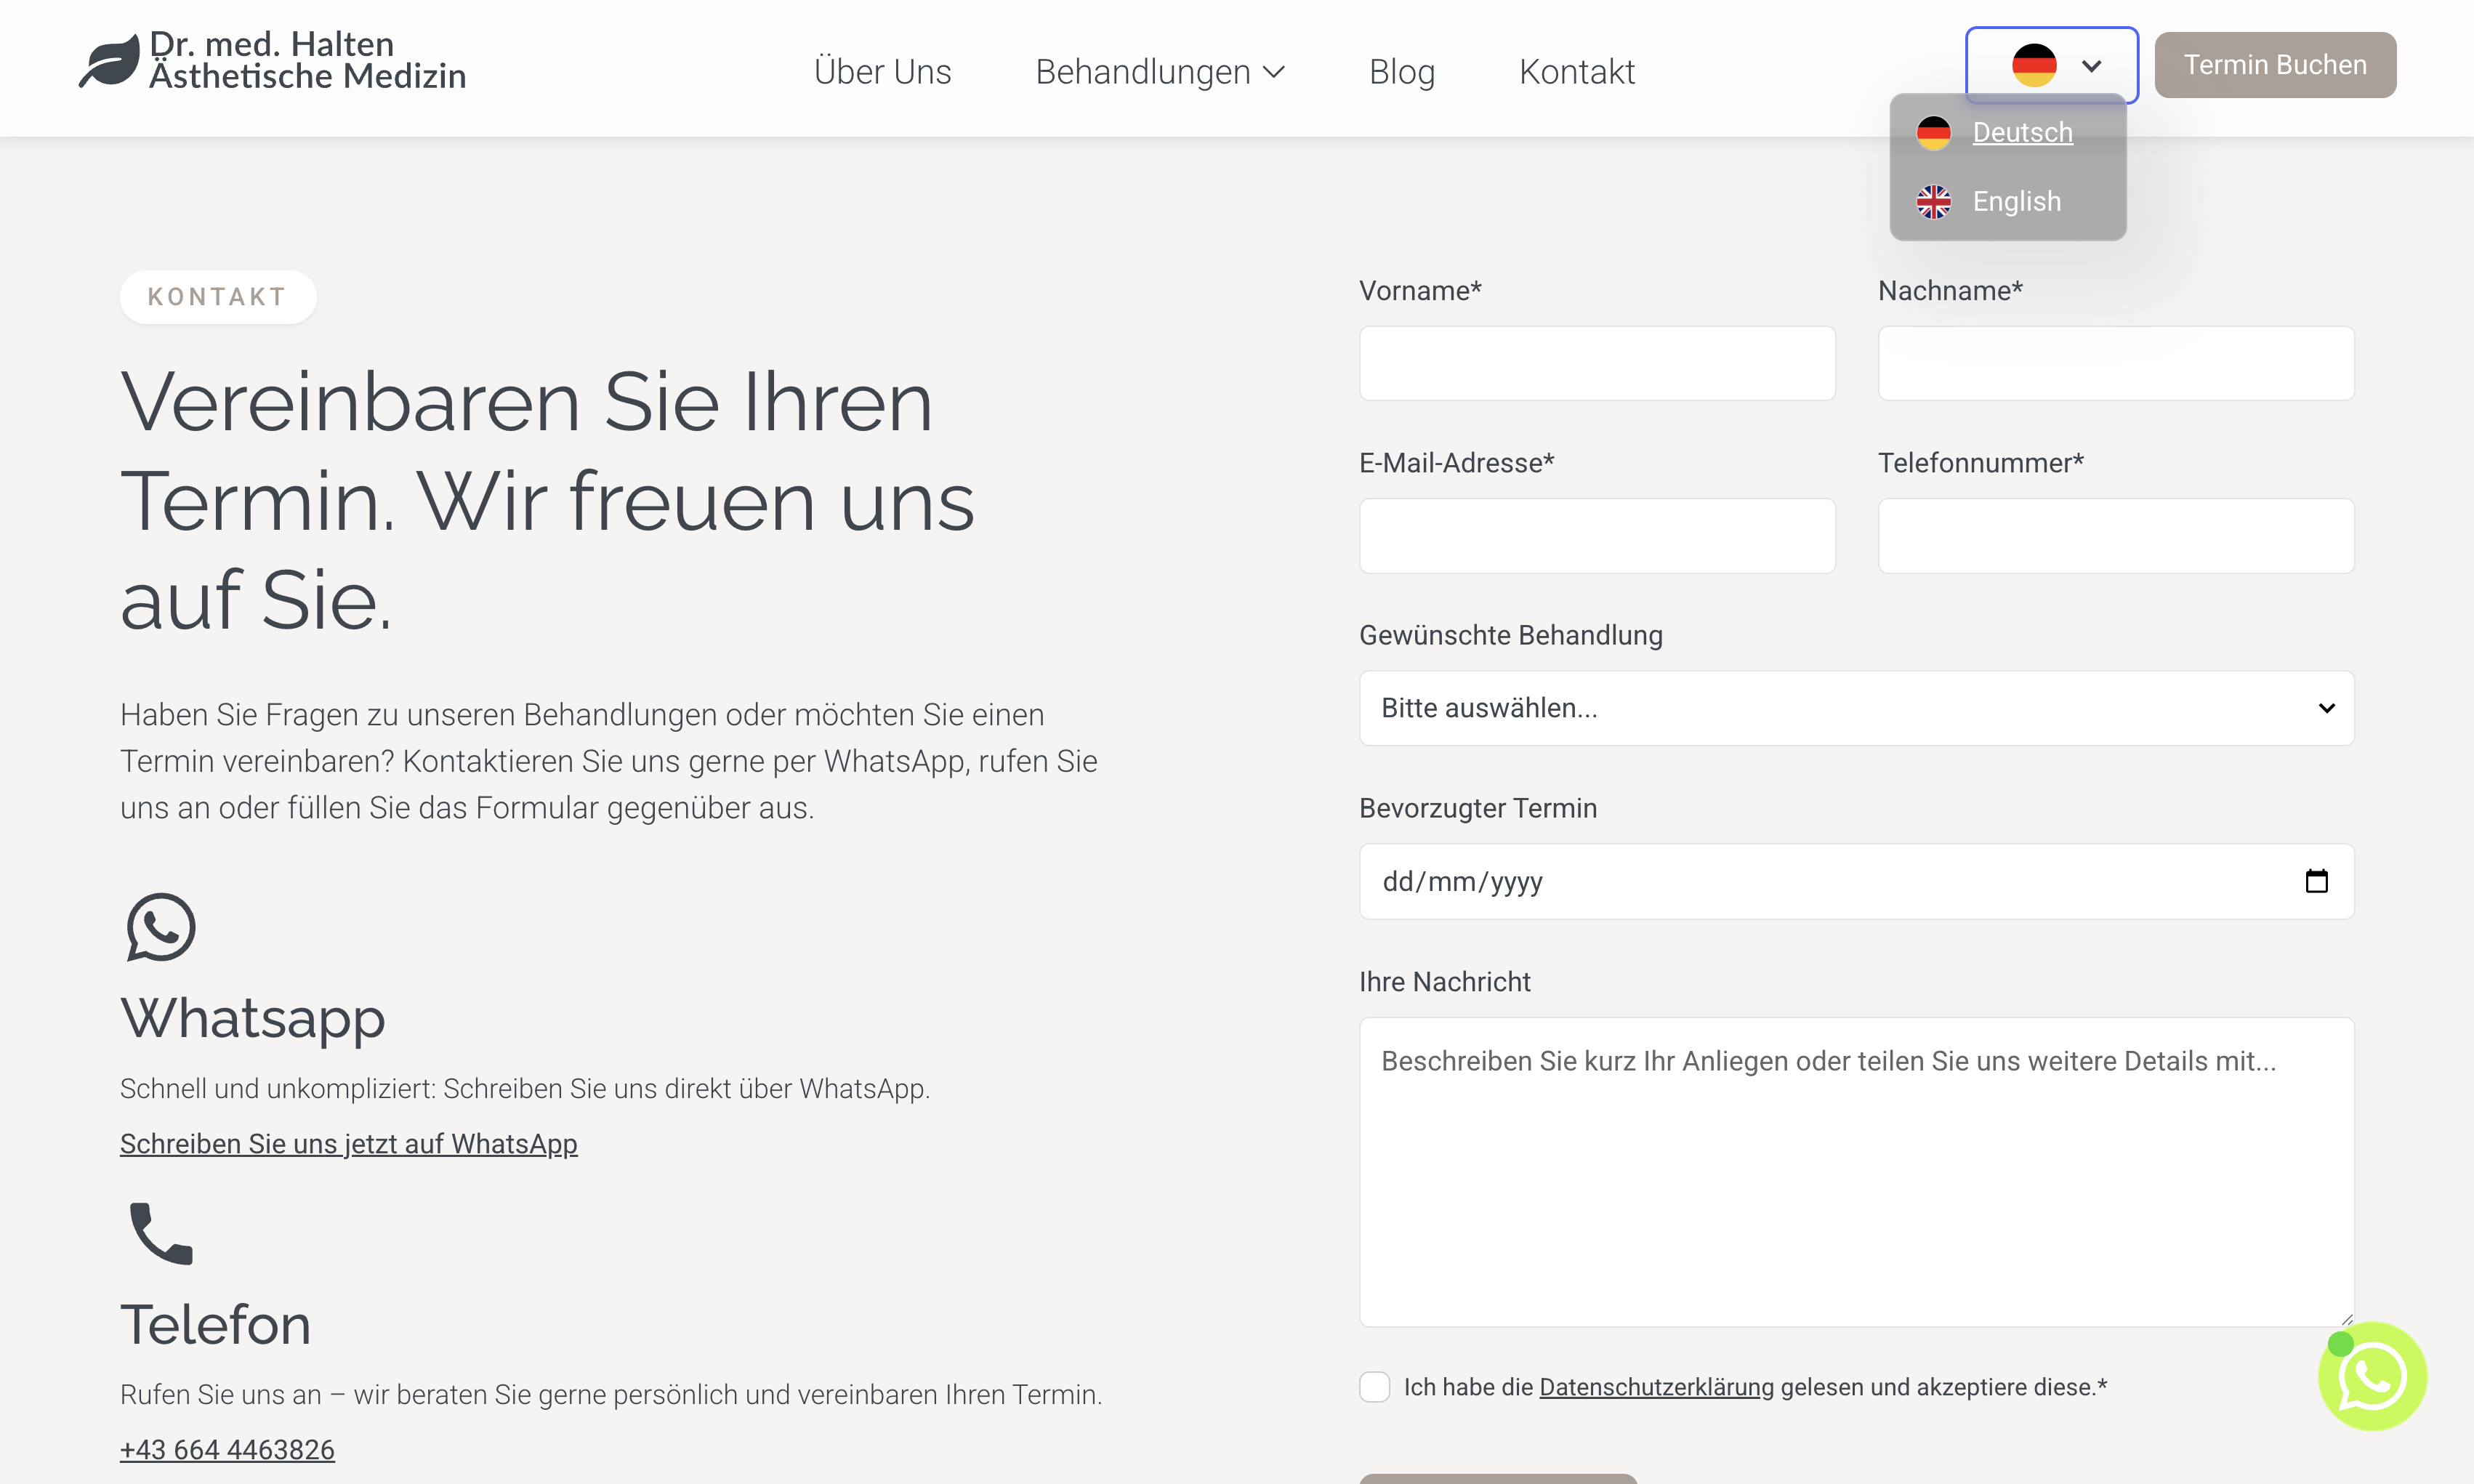The image size is (2474, 1484).
Task: Click the WhatsApp outline icon above the Whatsapp heading
Action: [x=161, y=927]
